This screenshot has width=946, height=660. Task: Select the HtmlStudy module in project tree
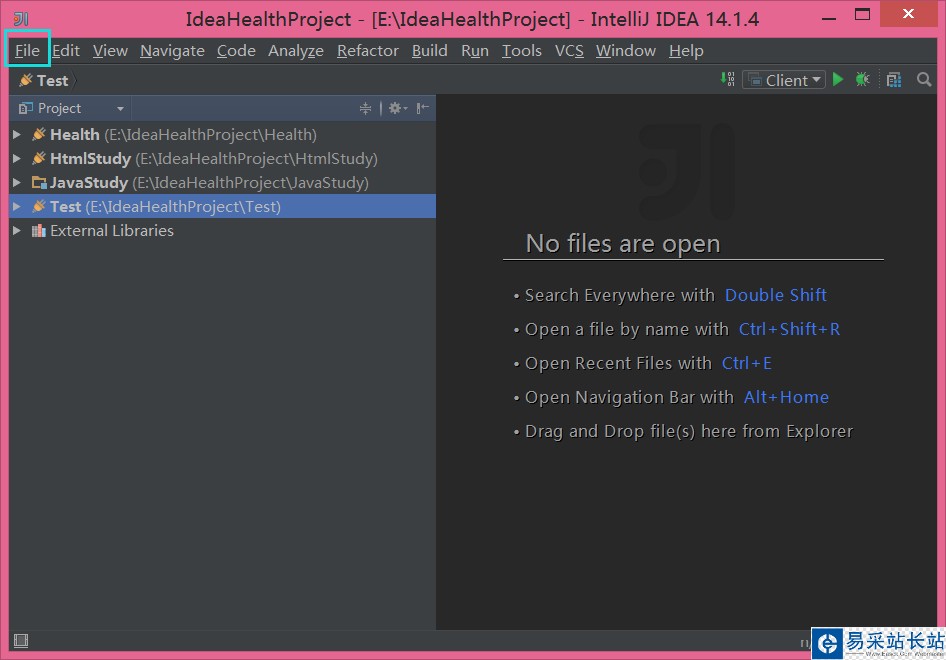(x=90, y=158)
